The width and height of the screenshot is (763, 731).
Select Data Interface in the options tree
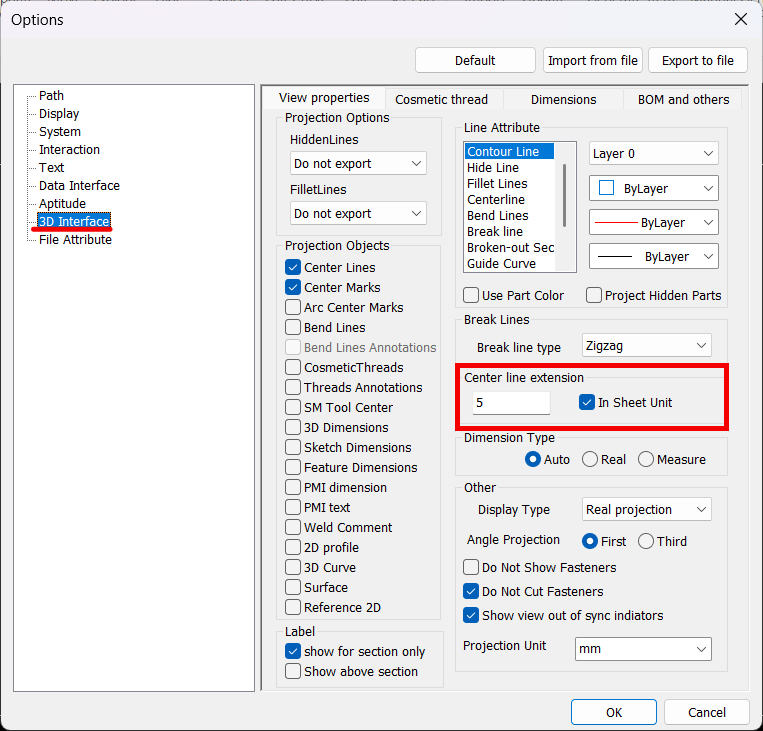[79, 186]
